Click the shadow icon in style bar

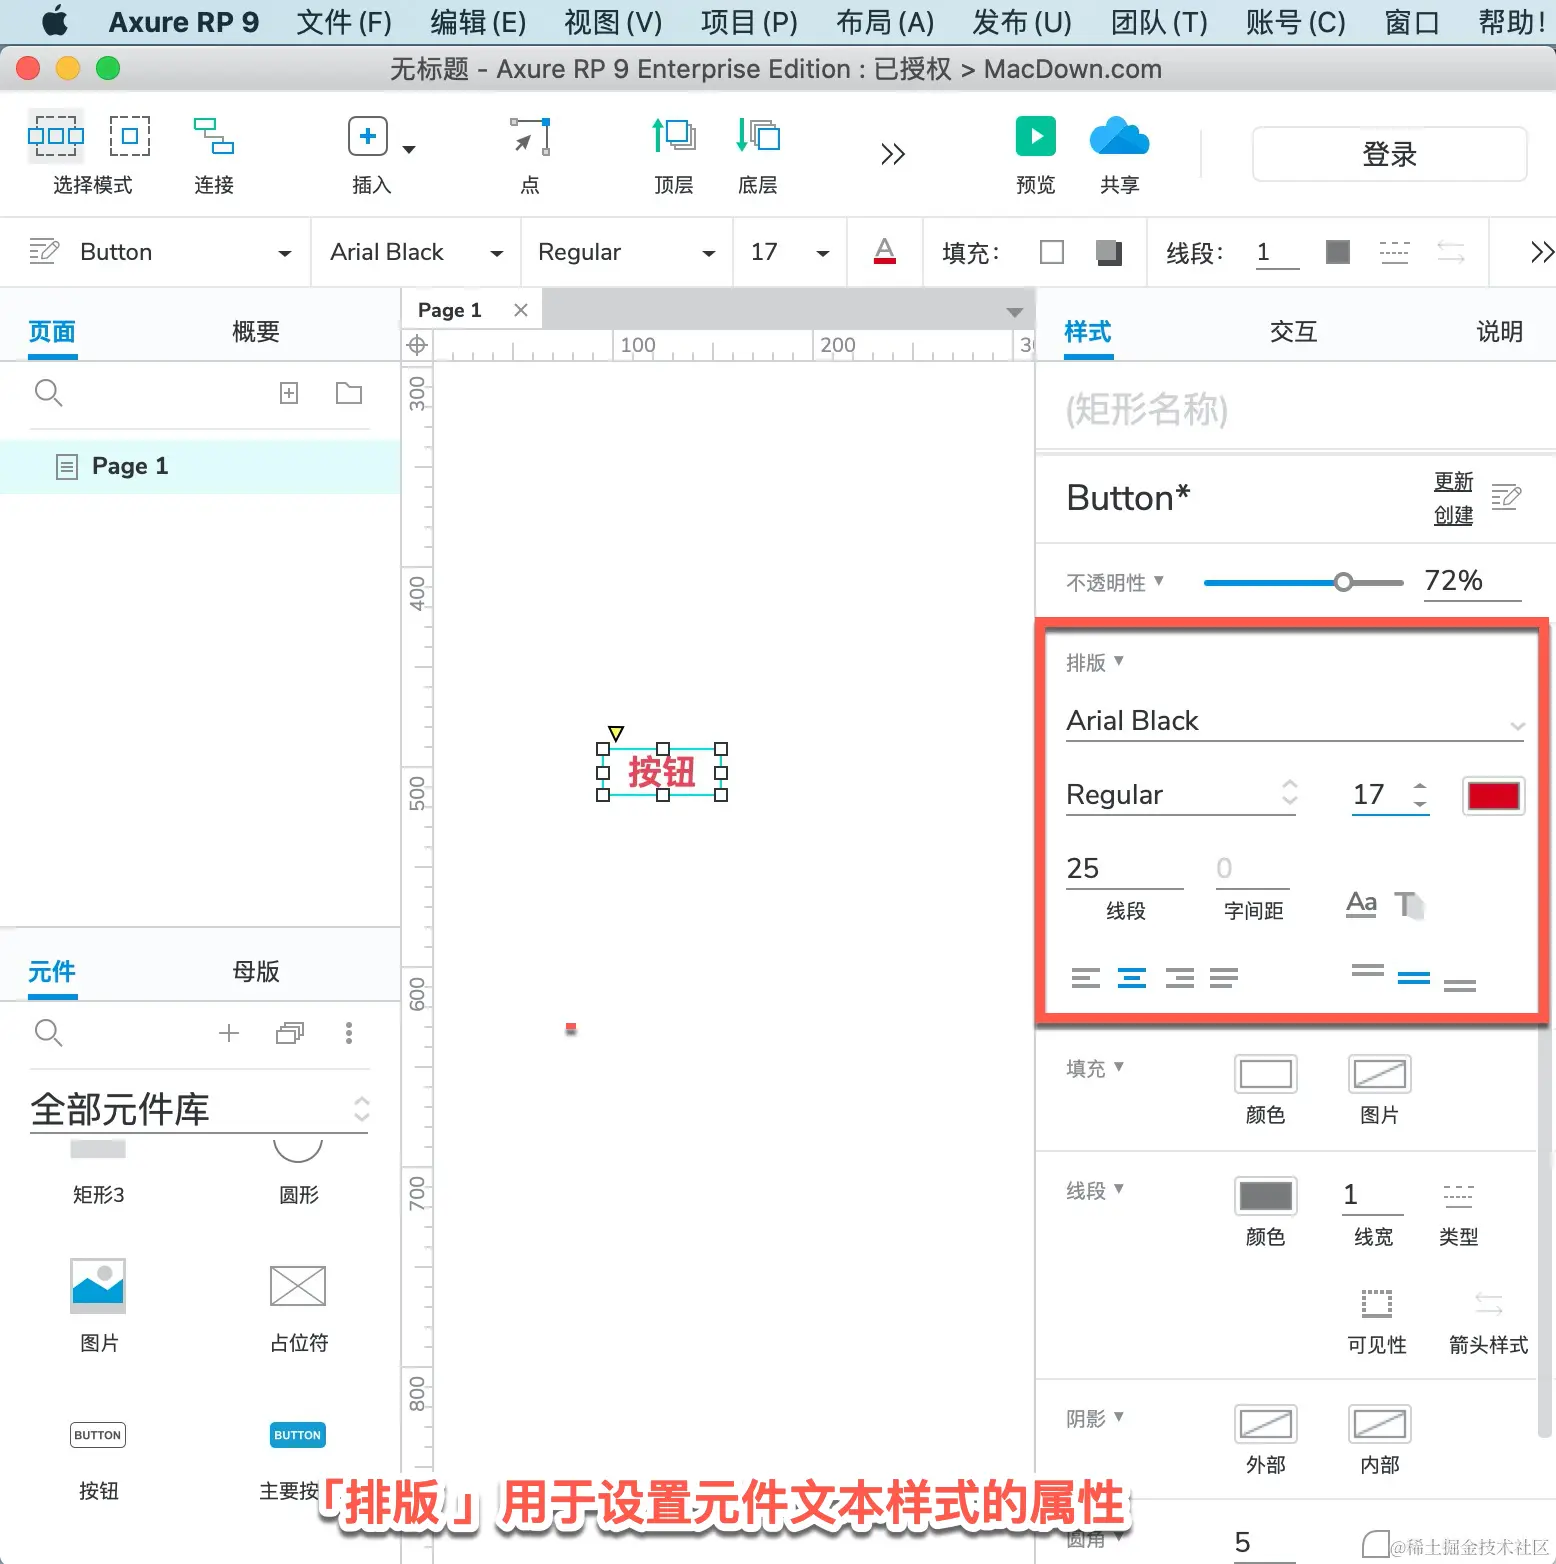point(1108,252)
